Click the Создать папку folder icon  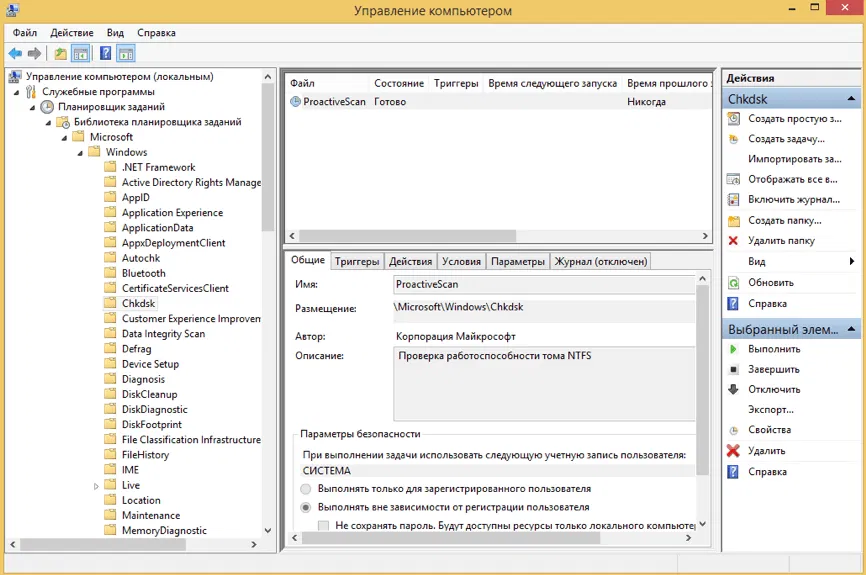[733, 220]
